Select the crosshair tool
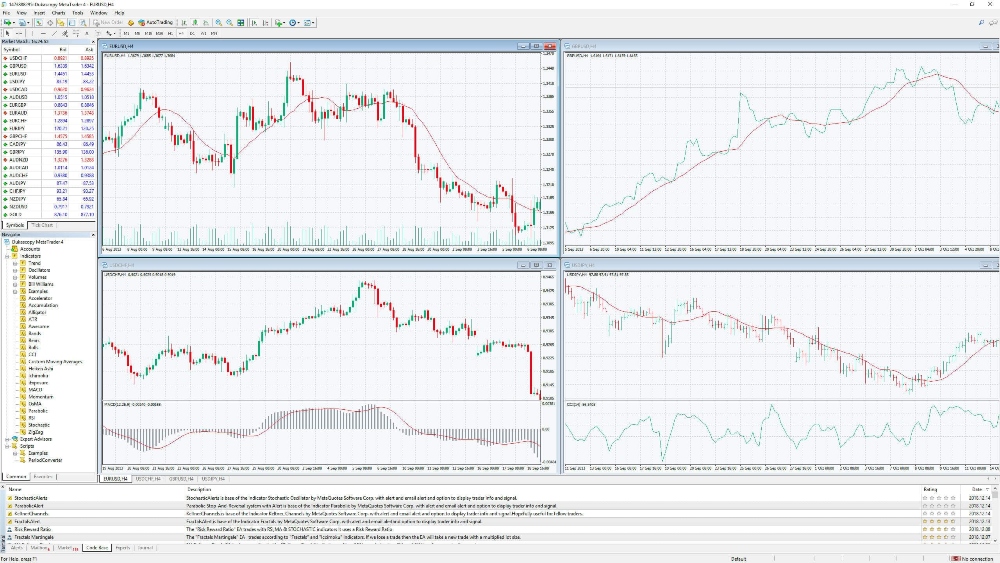 (x=17, y=33)
